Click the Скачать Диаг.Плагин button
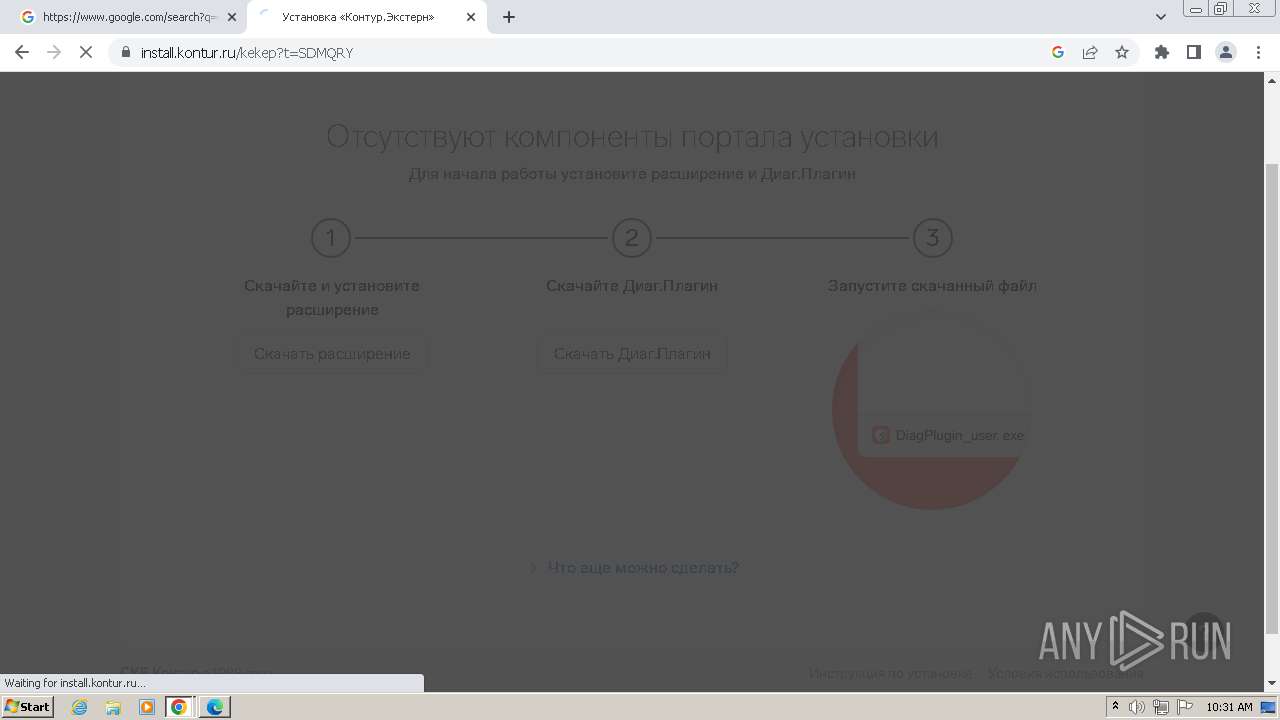1280x720 pixels. click(632, 354)
